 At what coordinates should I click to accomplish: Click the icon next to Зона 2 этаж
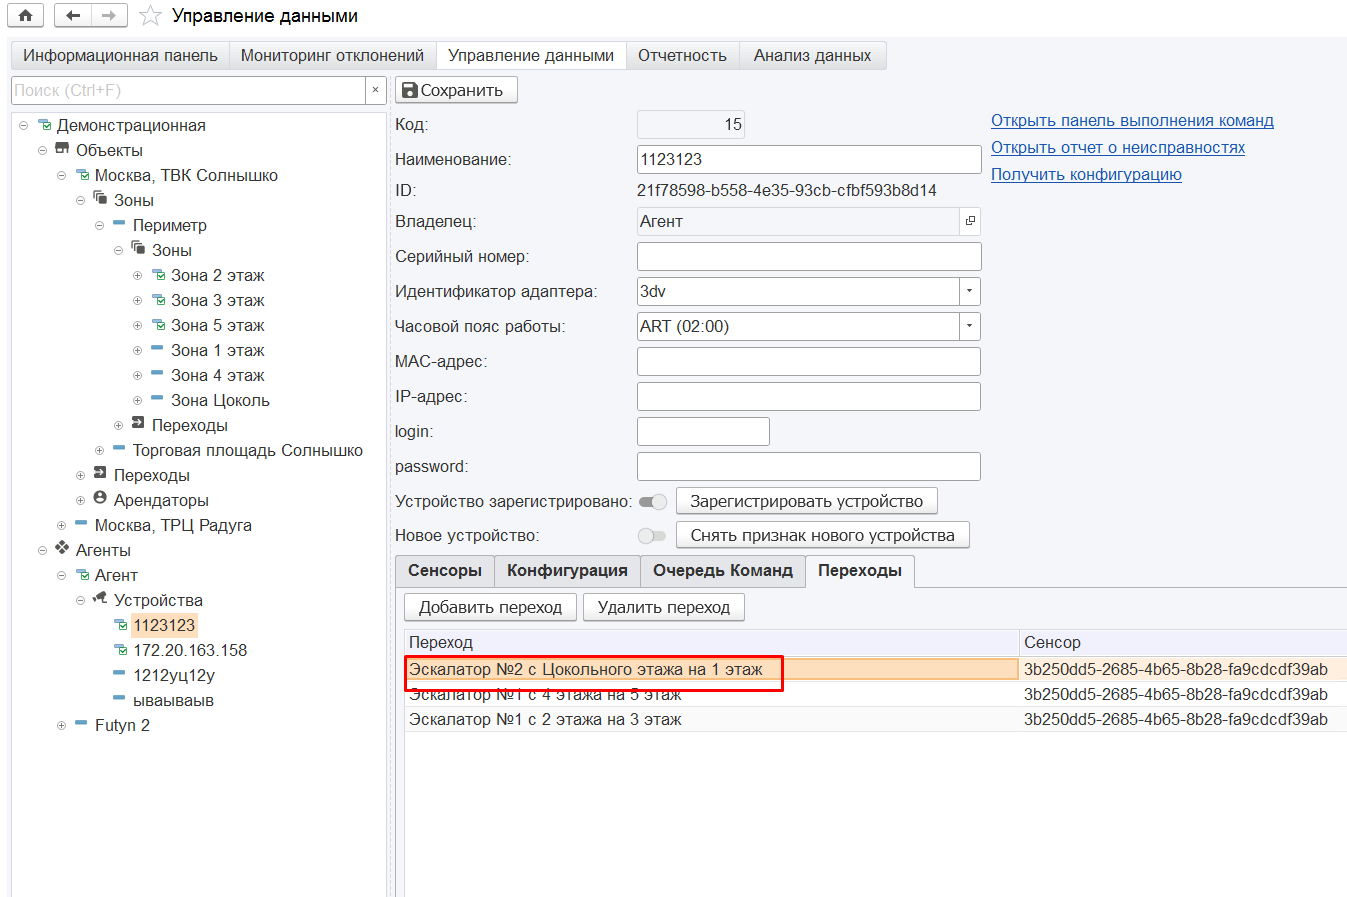pos(158,275)
